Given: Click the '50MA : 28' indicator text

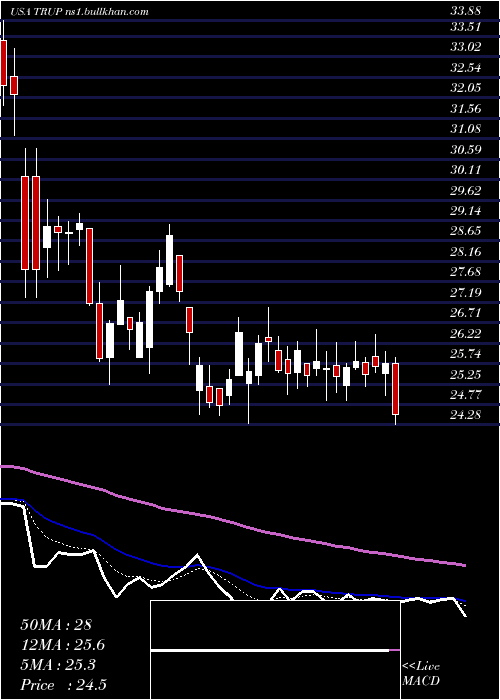Looking at the screenshot, I should (56, 625).
